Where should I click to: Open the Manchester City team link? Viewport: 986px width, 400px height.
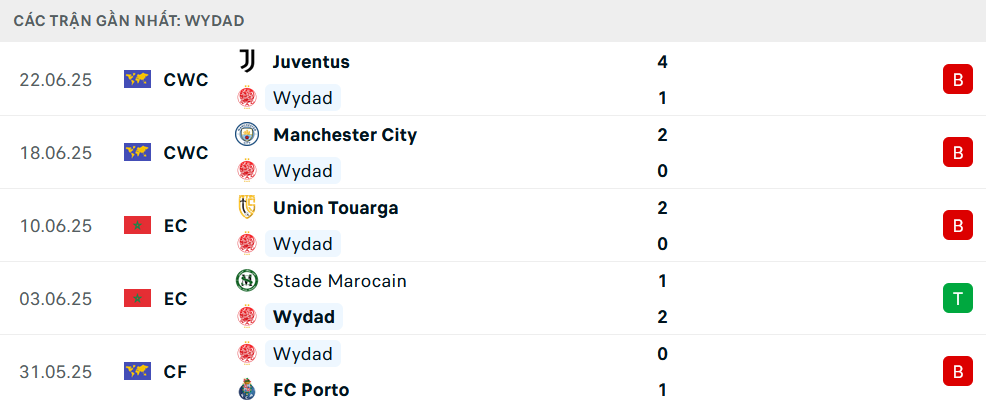click(345, 135)
